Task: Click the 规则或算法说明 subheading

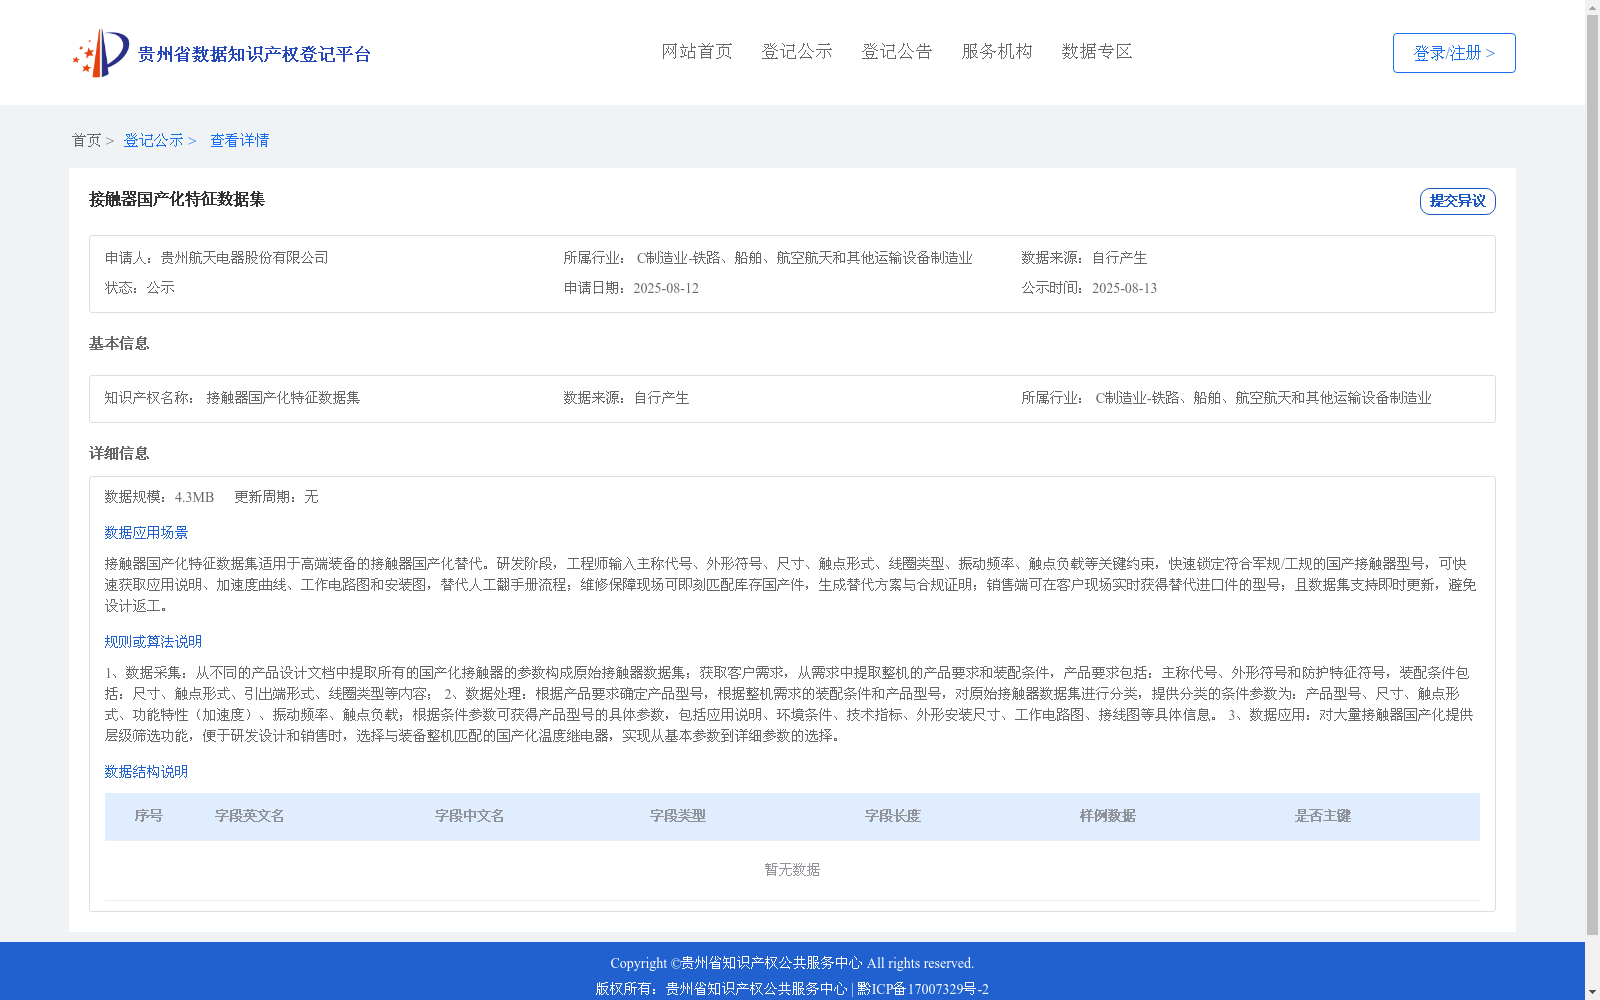Action: [x=153, y=642]
